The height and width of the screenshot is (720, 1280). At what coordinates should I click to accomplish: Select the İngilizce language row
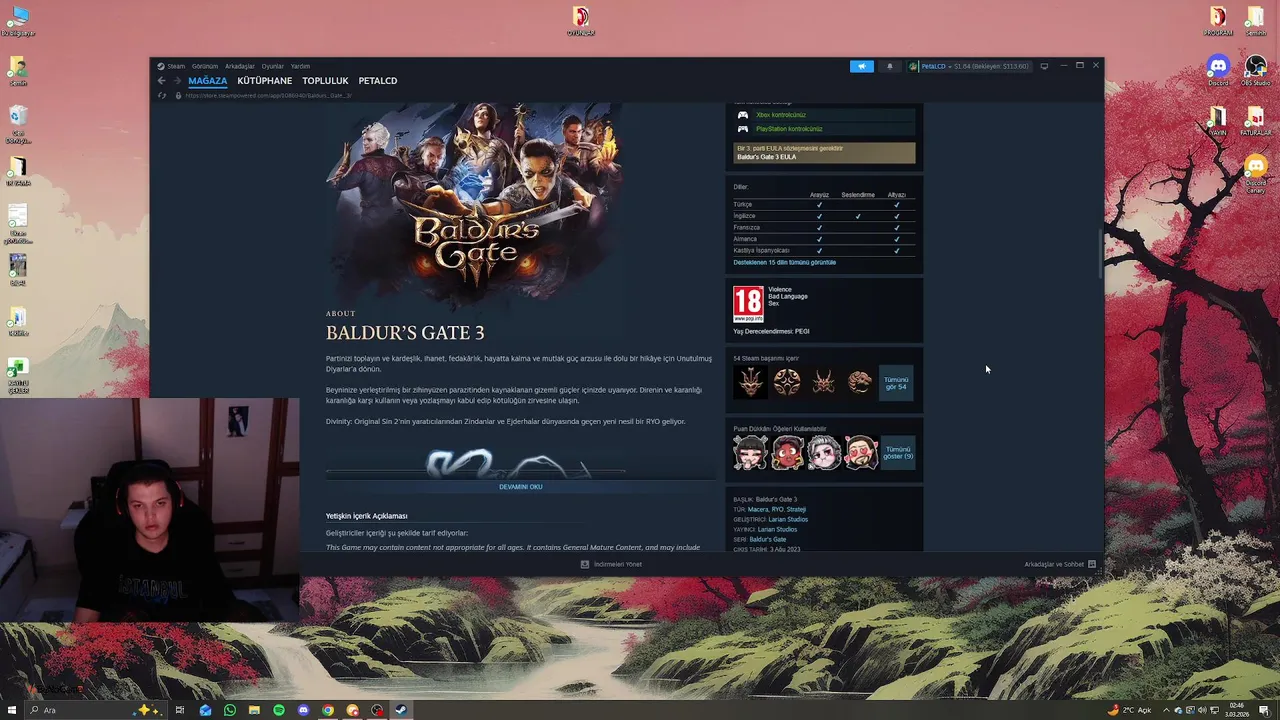(824, 216)
